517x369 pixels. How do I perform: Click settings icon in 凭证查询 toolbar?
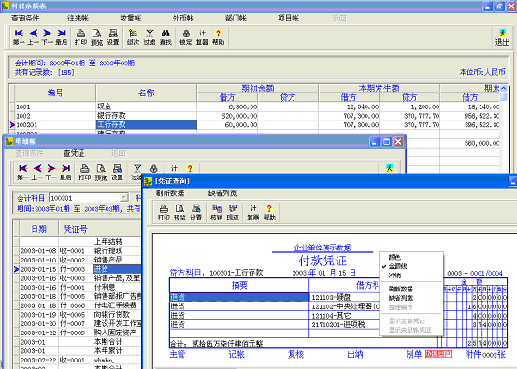(x=196, y=212)
